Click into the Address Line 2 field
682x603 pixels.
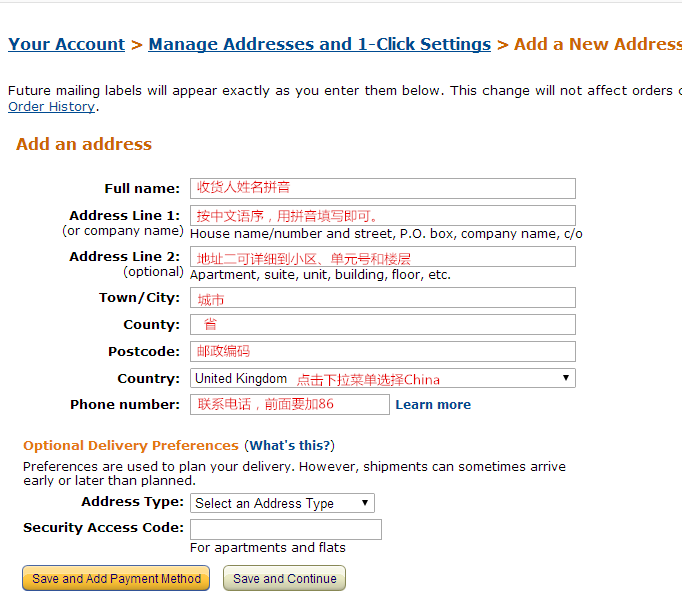point(382,257)
